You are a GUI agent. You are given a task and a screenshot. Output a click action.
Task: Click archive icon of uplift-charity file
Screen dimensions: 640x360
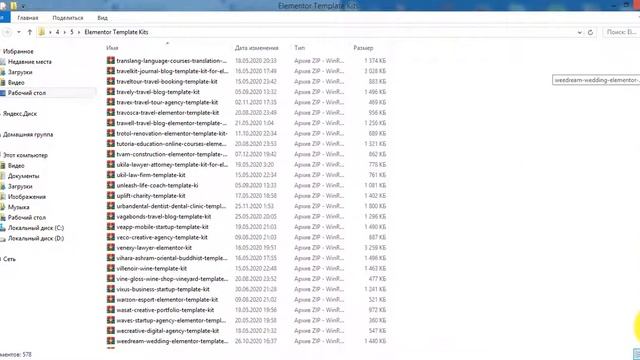click(111, 196)
